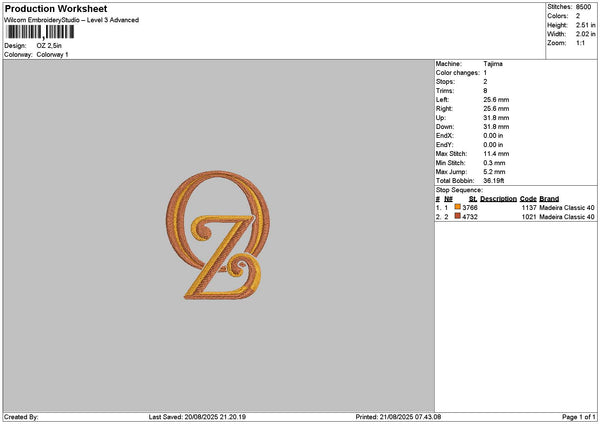Click the Max Stitch value '11.4 mm'

point(496,154)
